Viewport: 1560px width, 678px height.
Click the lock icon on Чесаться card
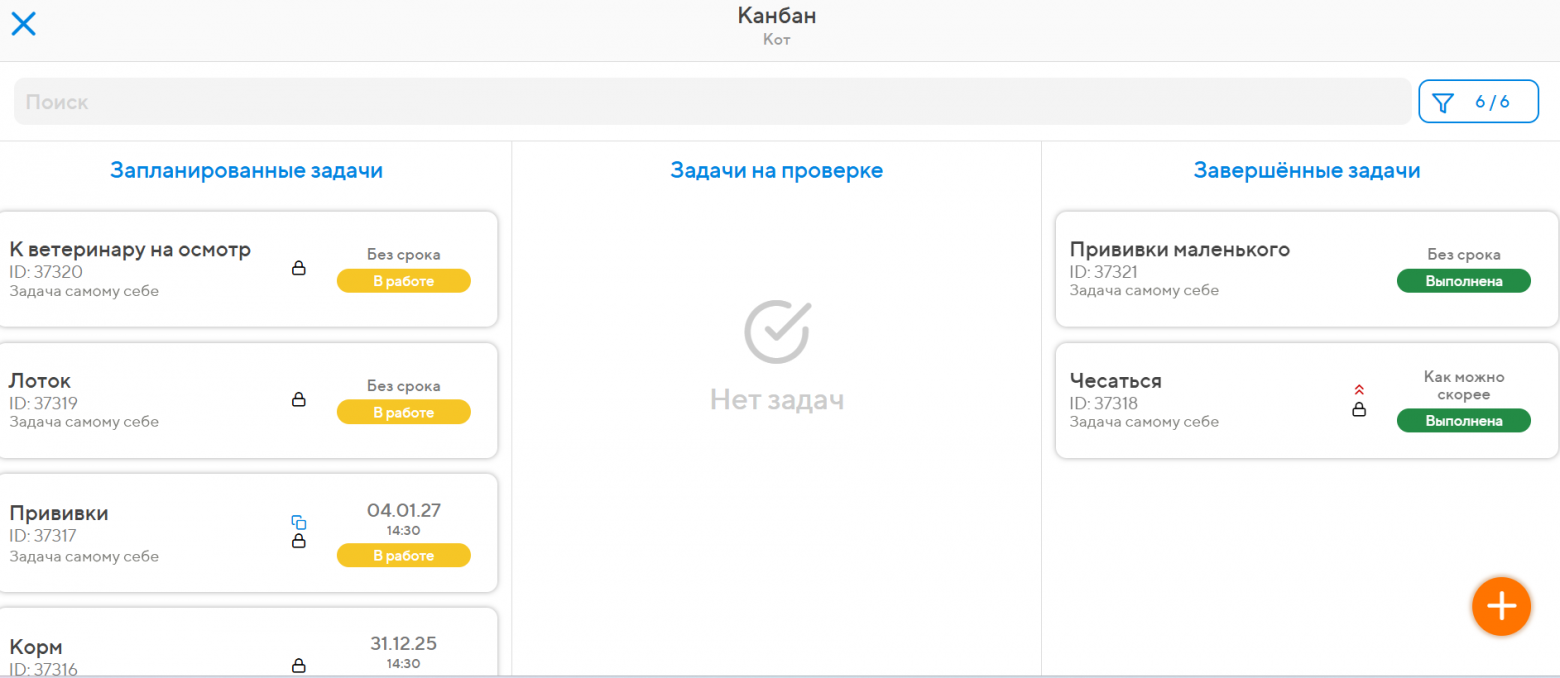click(1360, 410)
